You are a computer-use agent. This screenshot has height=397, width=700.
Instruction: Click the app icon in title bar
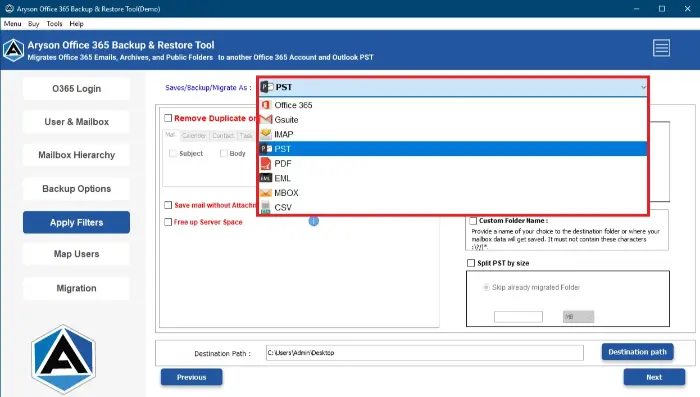(9, 8)
